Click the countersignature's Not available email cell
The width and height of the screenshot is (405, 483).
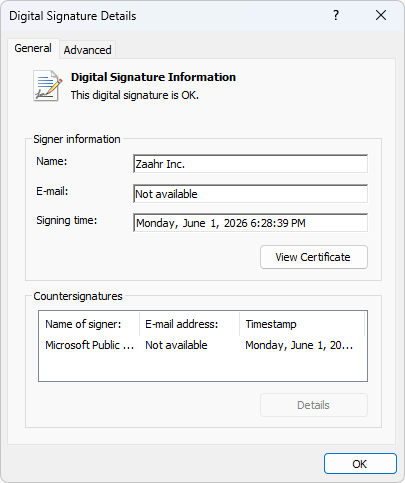[x=176, y=345]
